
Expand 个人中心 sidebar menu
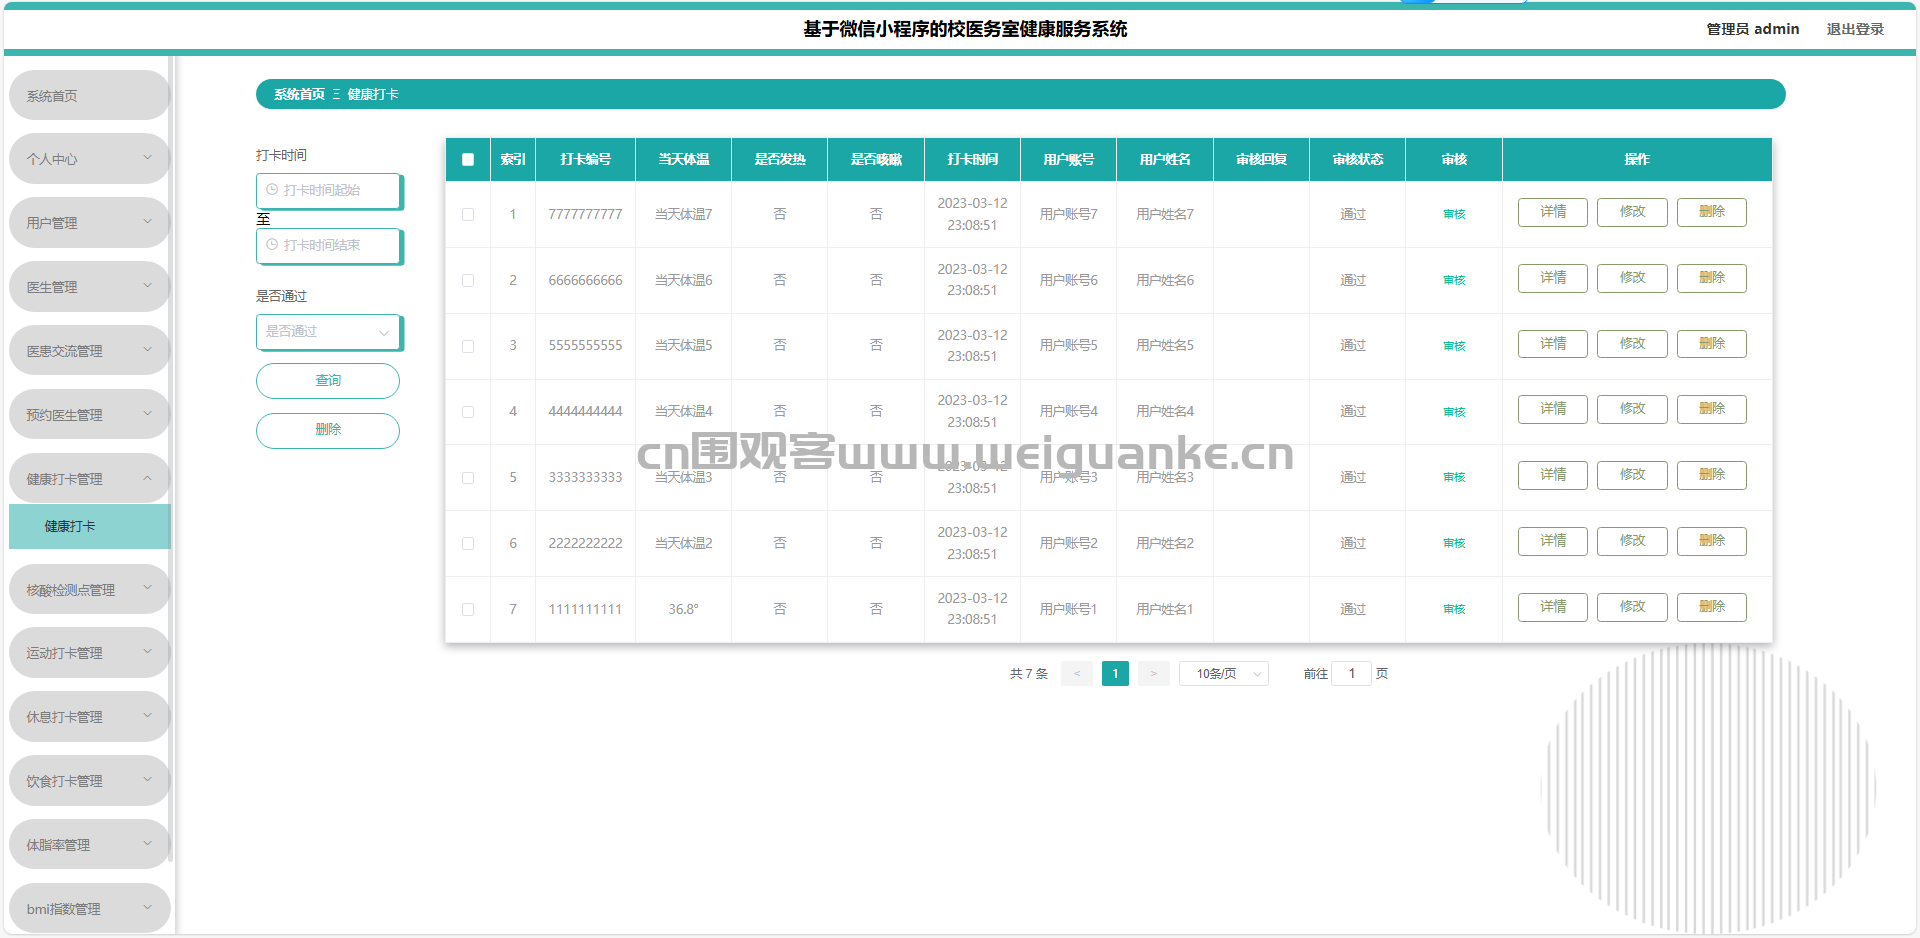pos(89,158)
